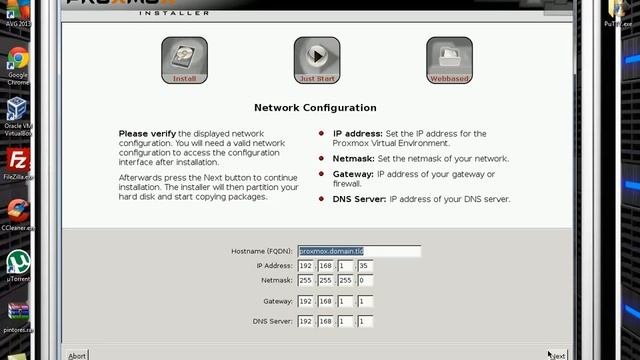Viewport: 640px width, 360px height.
Task: Click IP Address first octet field 192
Action: [305, 266]
